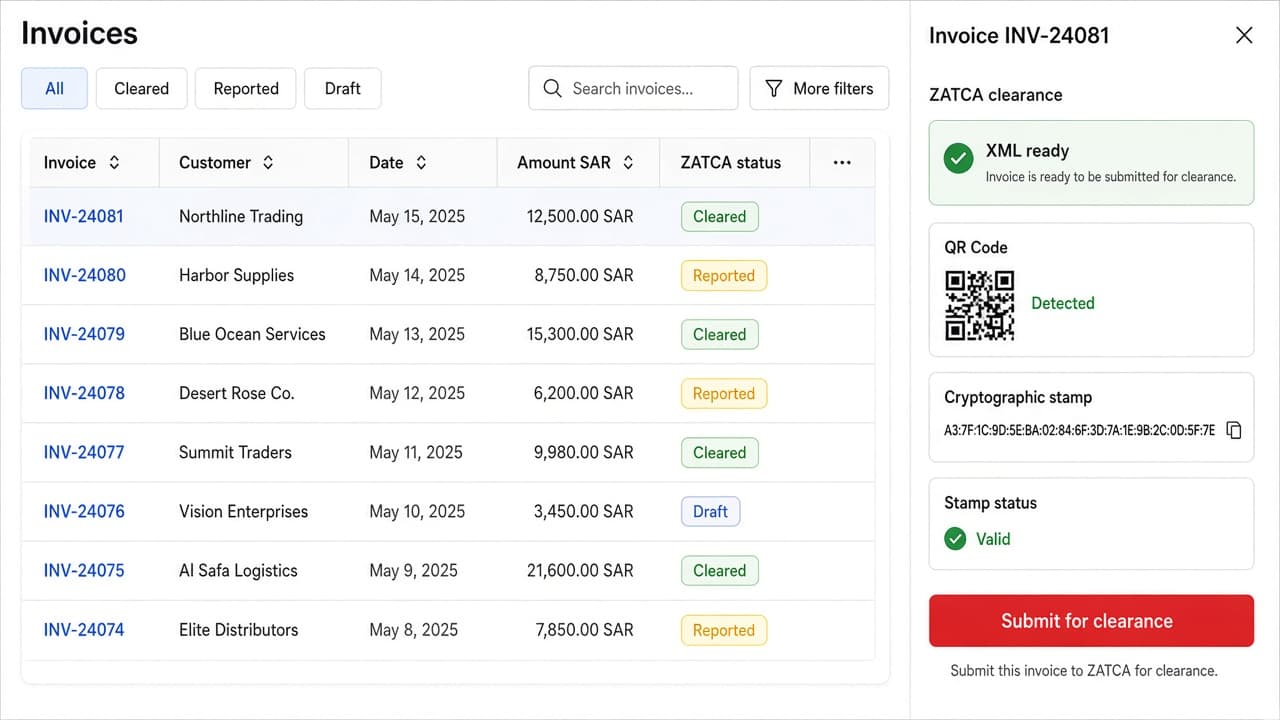Click the Reported badge for Harbor Supplies
The width and height of the screenshot is (1280, 720).
pos(724,275)
